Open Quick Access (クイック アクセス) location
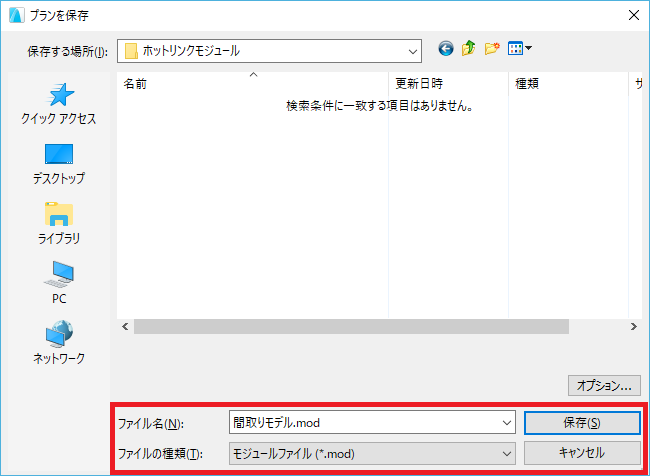Image resolution: width=650 pixels, height=476 pixels. click(x=59, y=104)
